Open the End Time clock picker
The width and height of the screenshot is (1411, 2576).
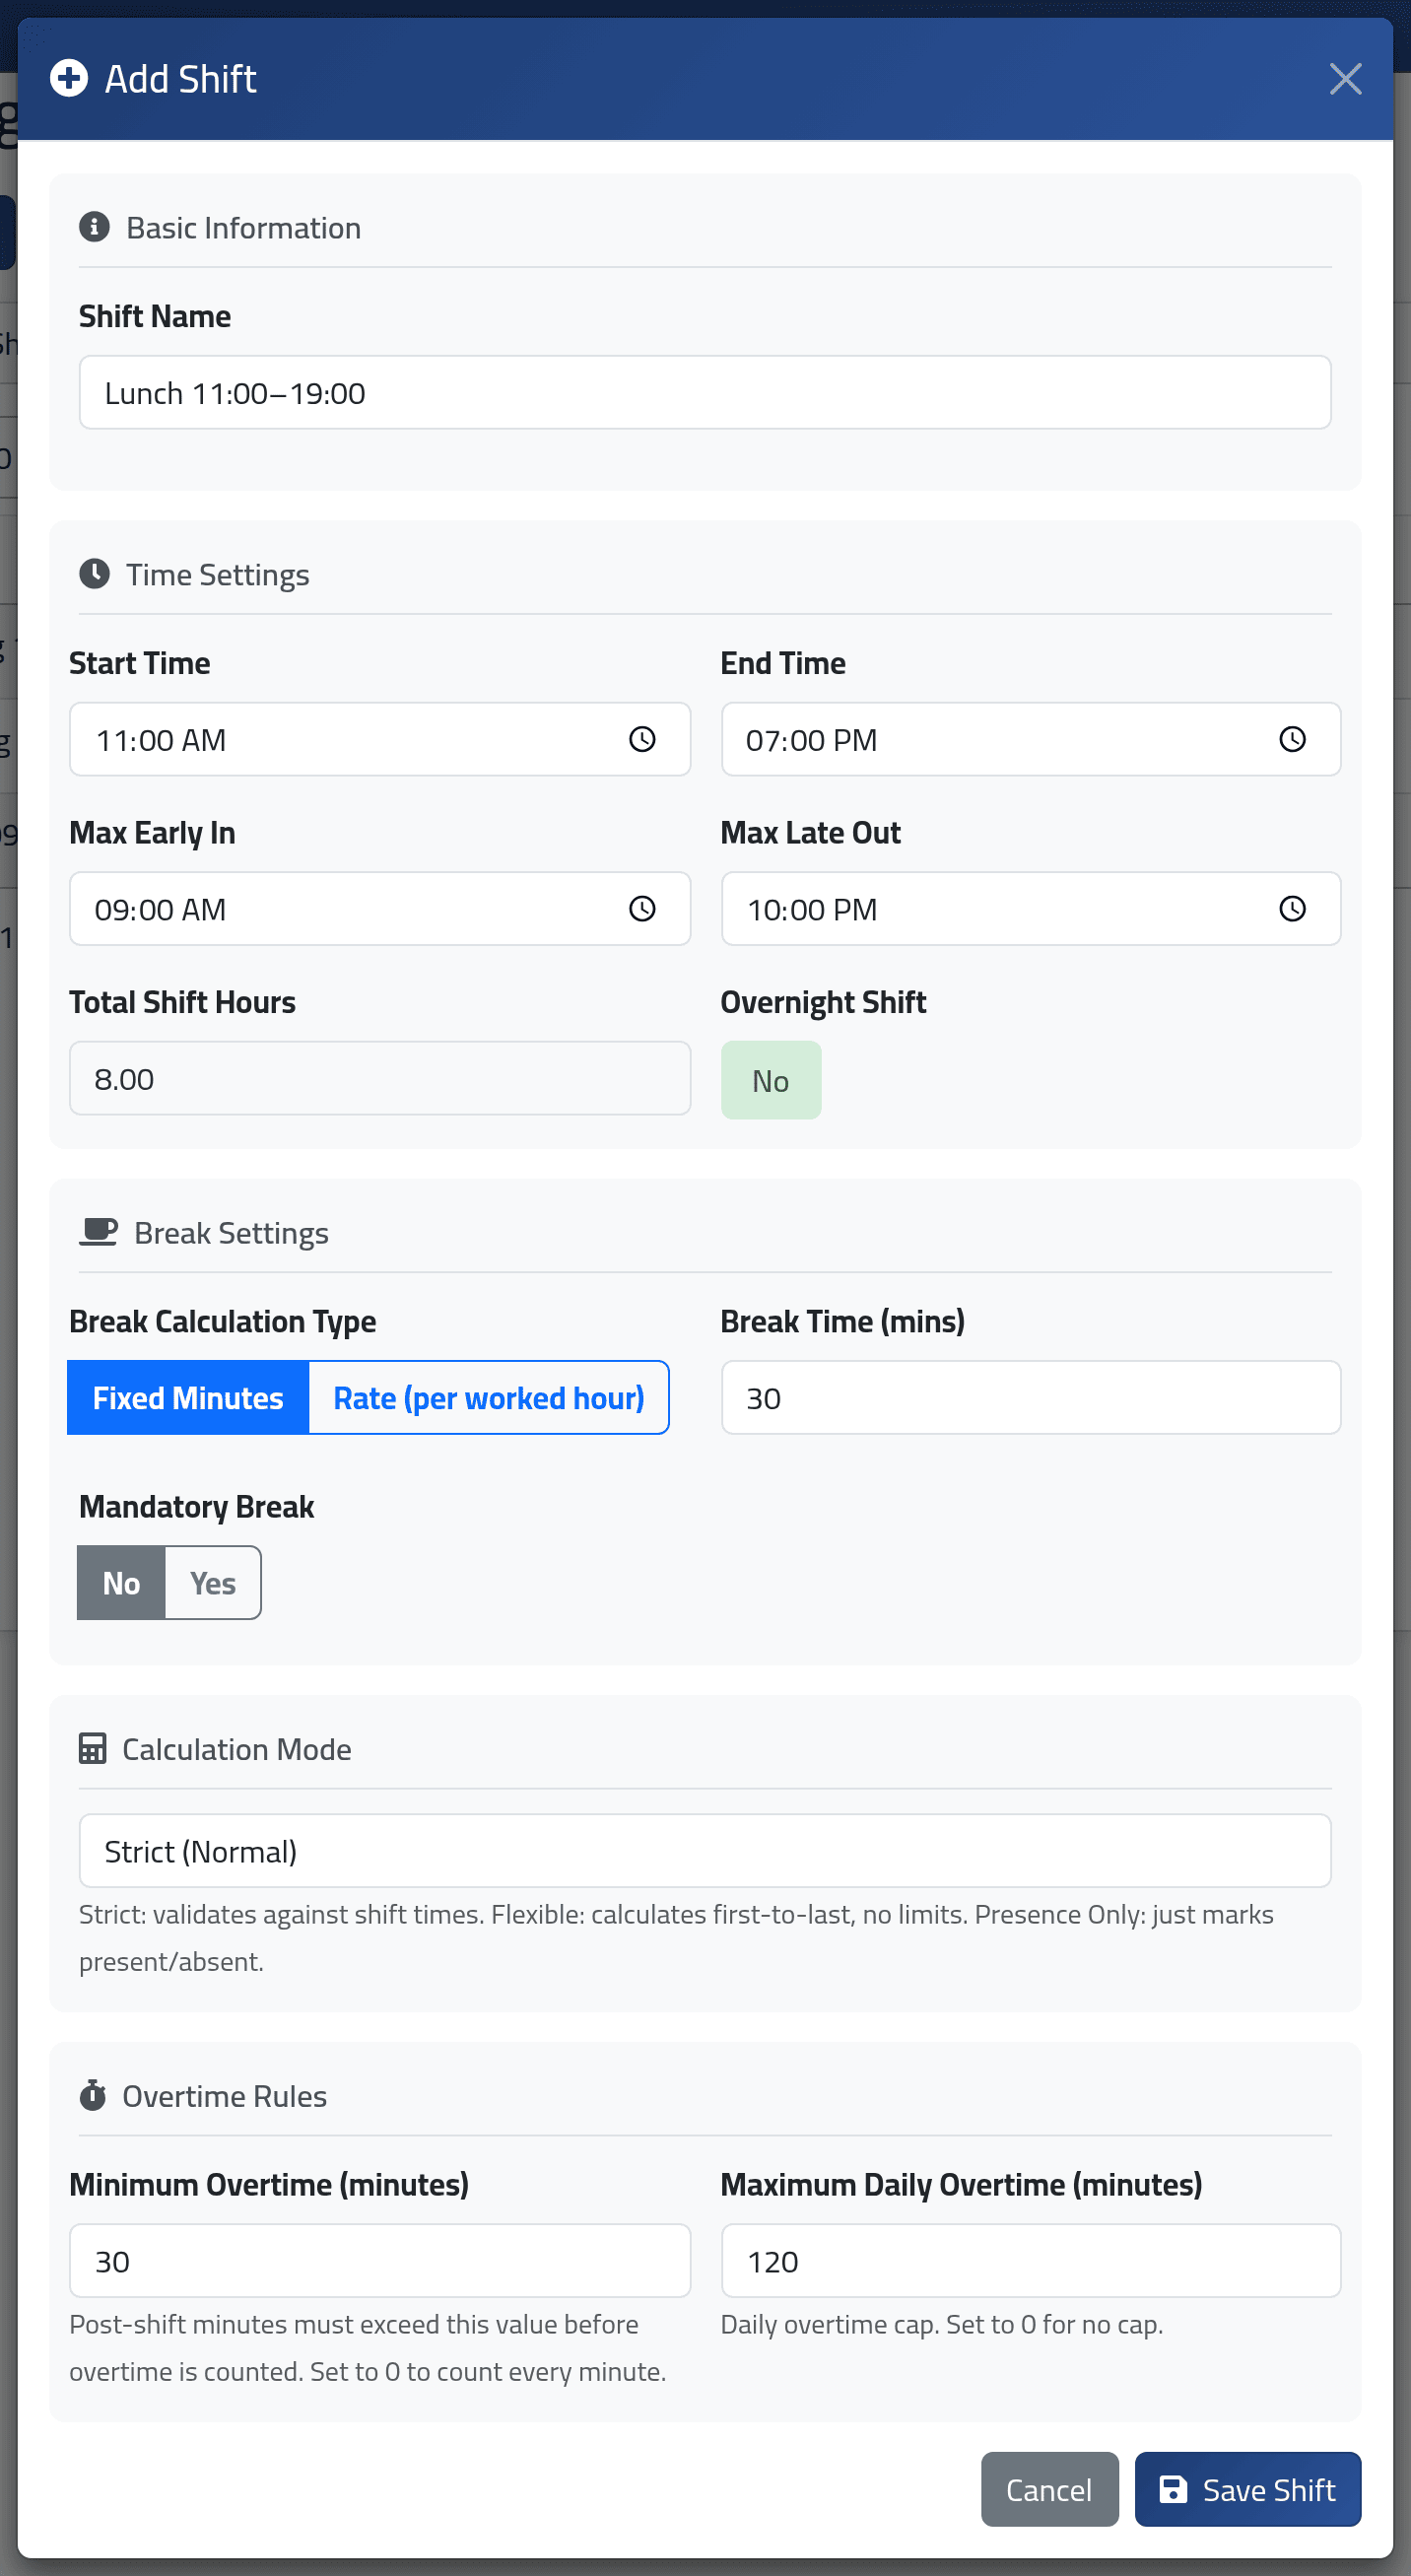1292,739
